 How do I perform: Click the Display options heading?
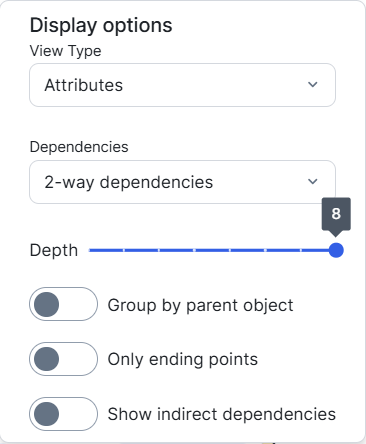click(101, 26)
